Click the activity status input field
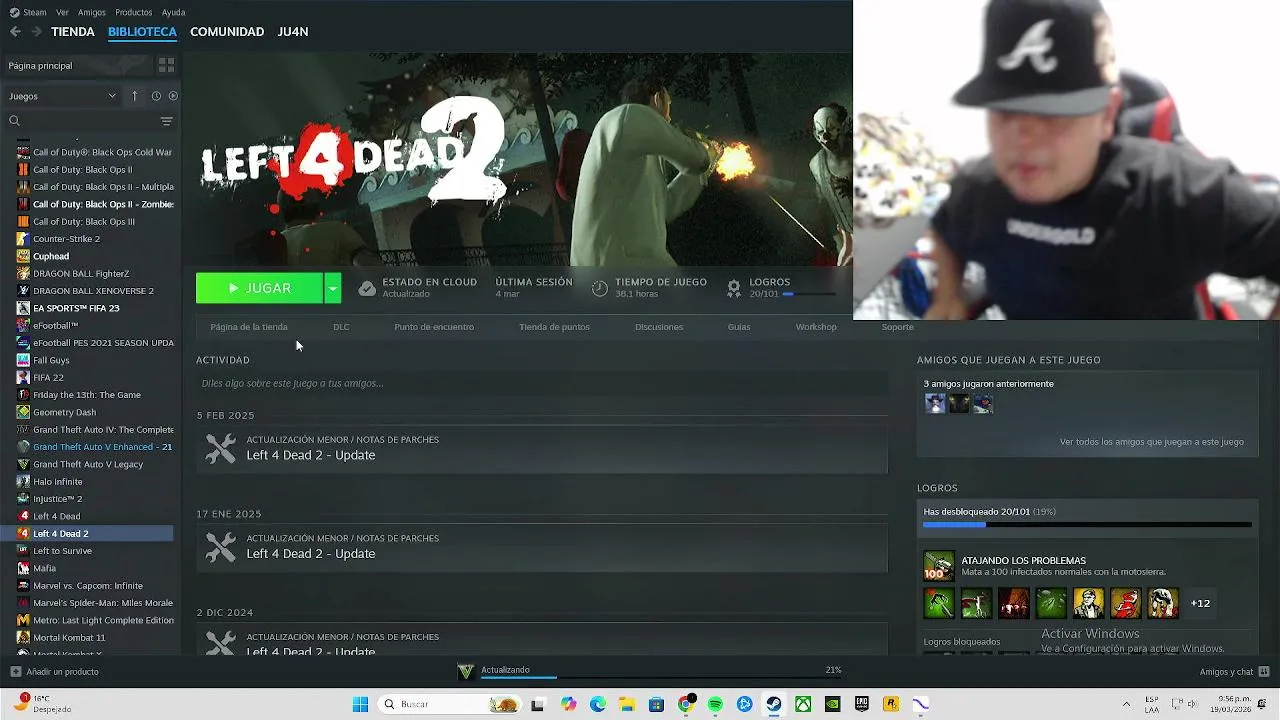This screenshot has width=1280, height=720. (542, 383)
